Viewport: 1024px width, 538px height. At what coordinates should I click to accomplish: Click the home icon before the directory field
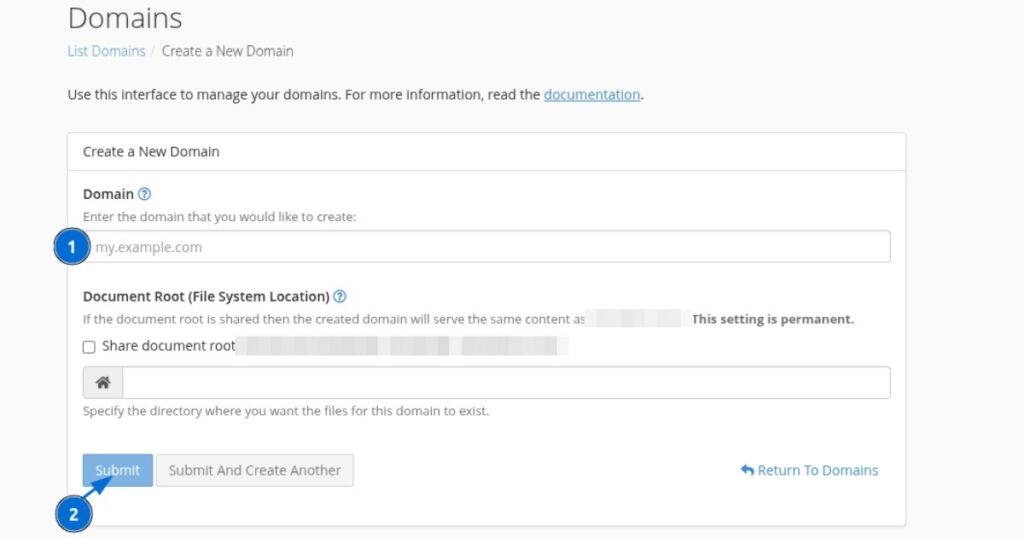(103, 383)
